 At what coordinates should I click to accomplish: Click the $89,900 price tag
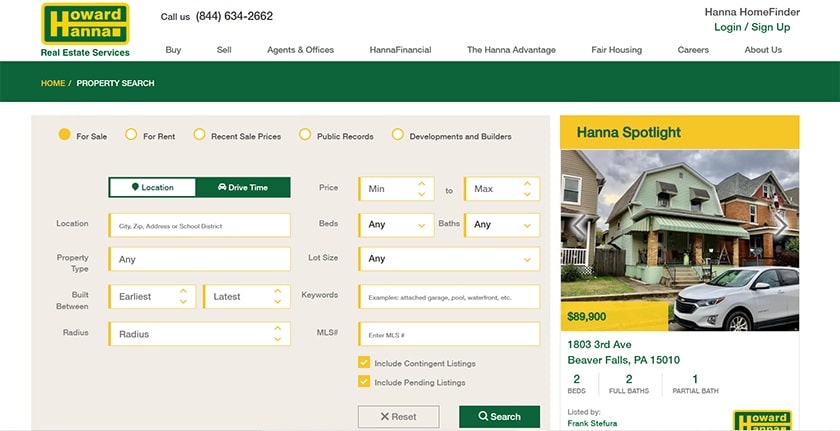[614, 316]
